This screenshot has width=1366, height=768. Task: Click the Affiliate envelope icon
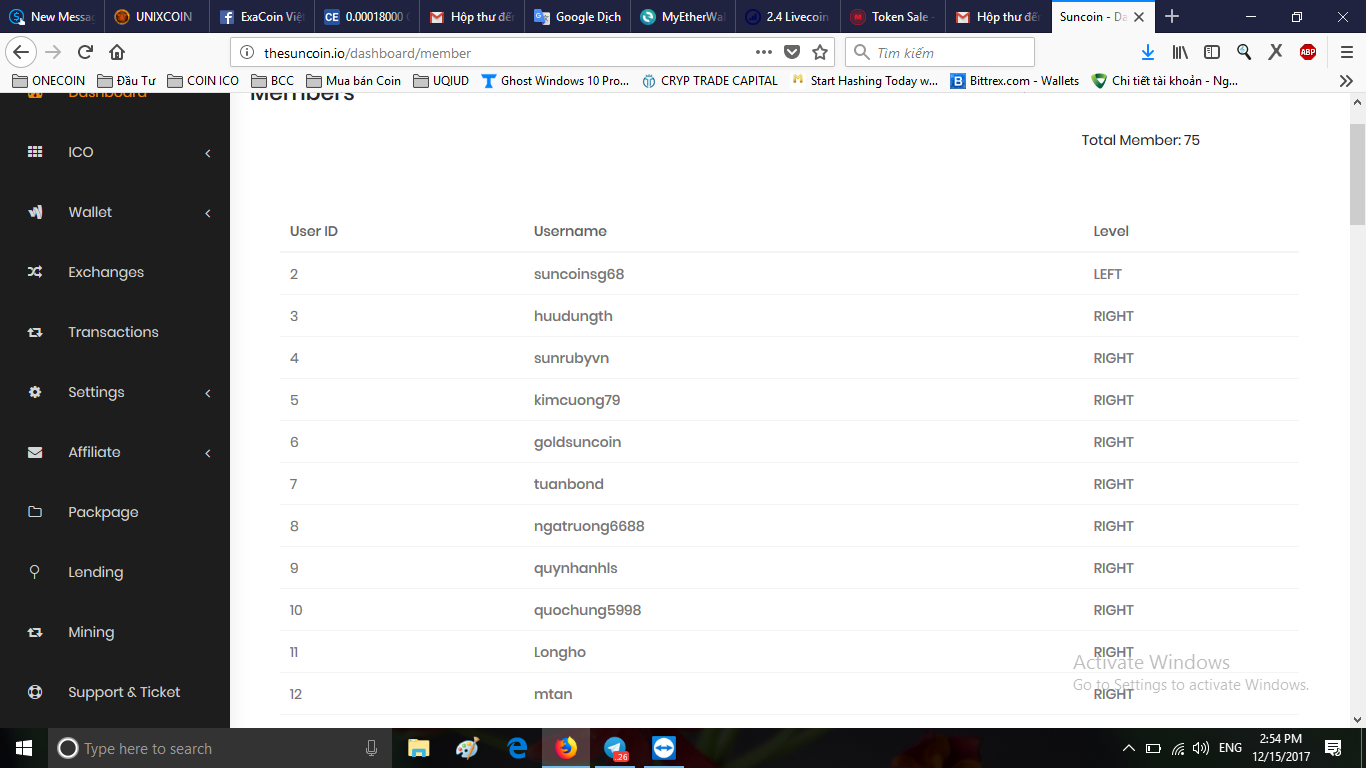point(35,452)
